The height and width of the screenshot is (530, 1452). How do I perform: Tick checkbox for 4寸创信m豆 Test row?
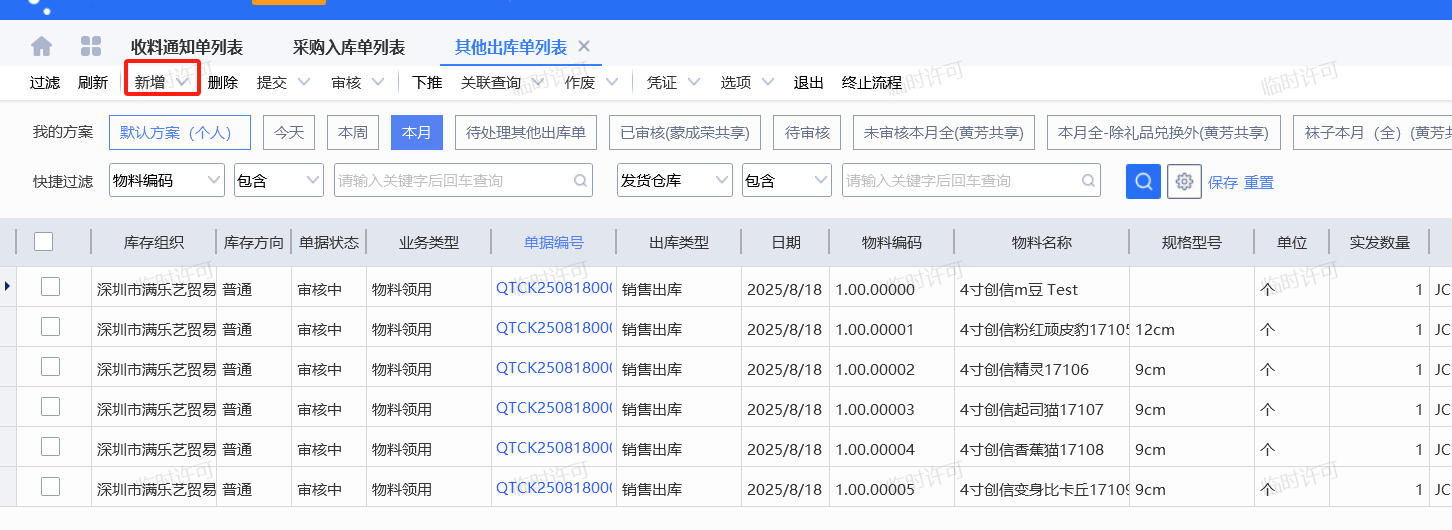pos(50,288)
